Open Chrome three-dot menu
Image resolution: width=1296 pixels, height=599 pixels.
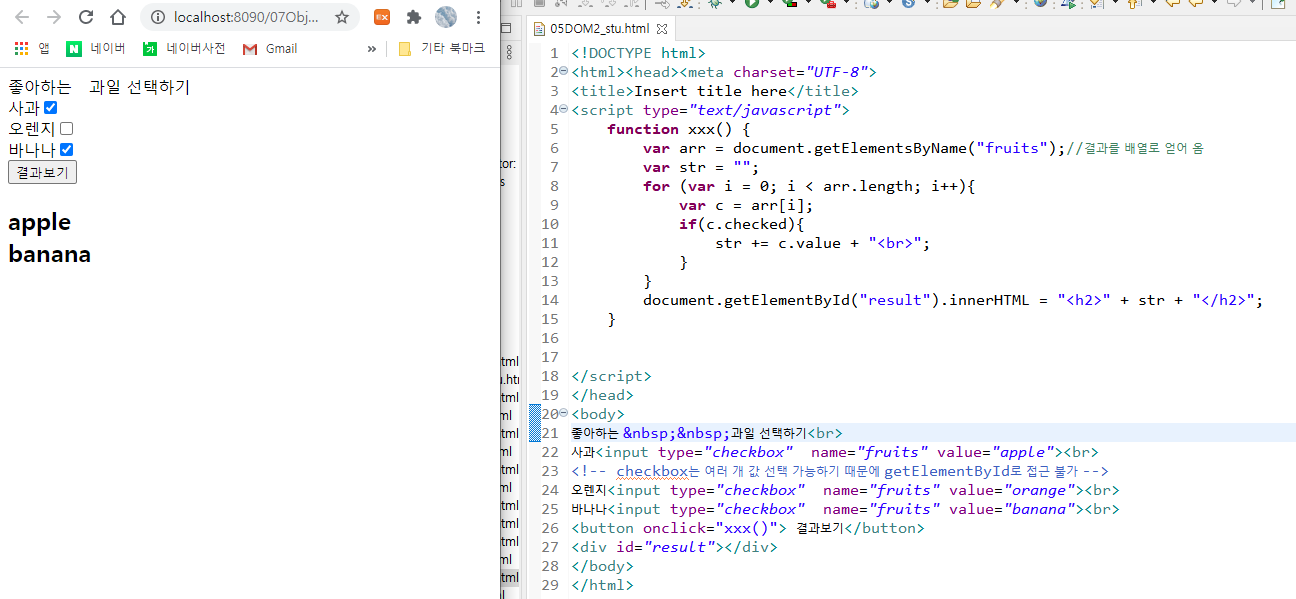pyautogui.click(x=479, y=17)
